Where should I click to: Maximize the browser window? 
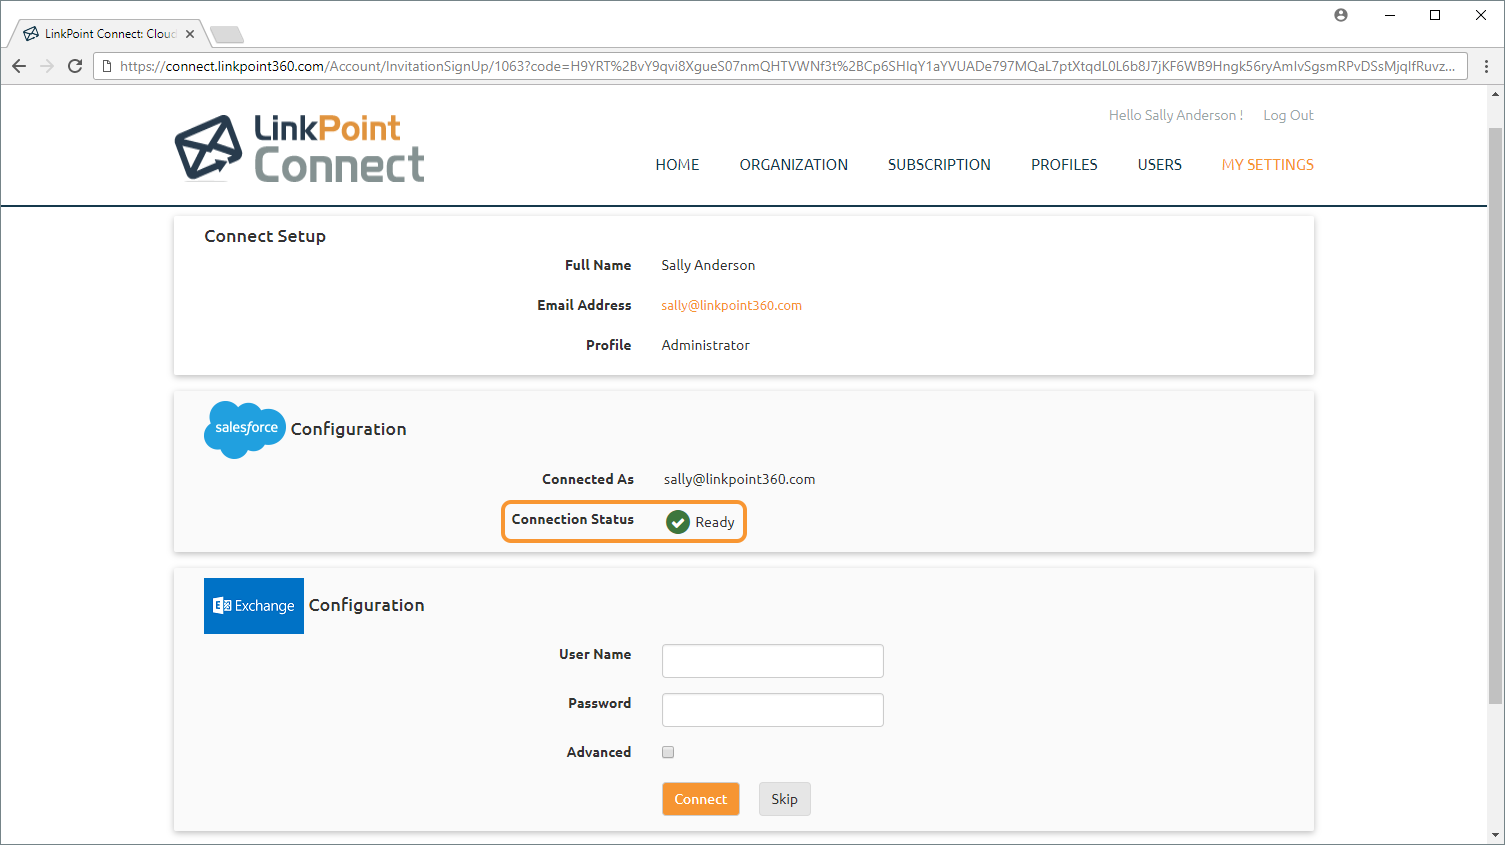tap(1435, 15)
